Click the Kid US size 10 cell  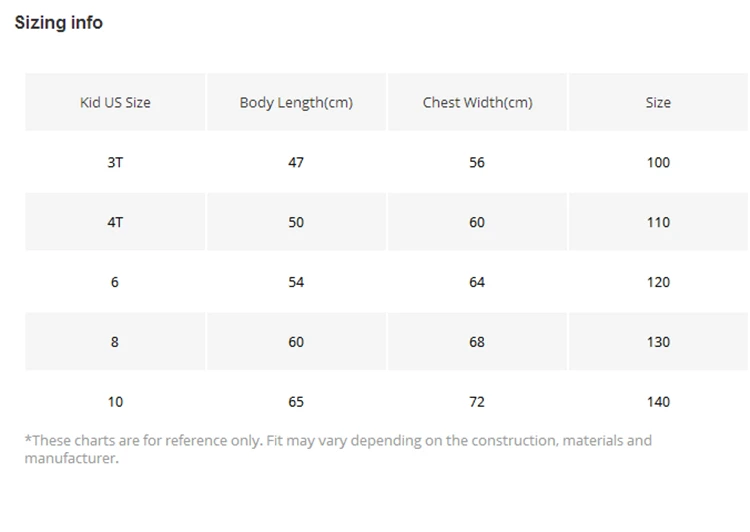[115, 401]
